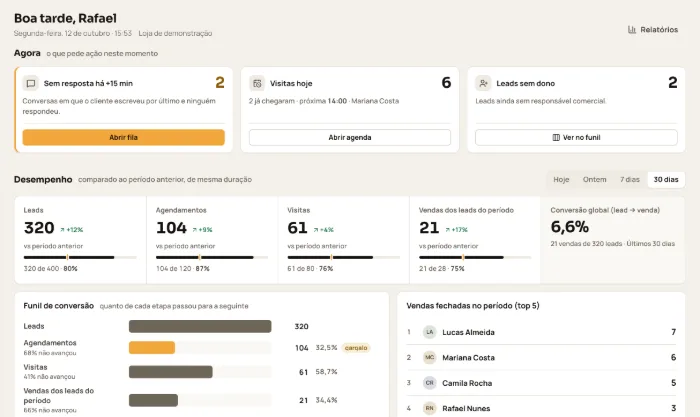
Task: Click the calendar icon in Visitas hoje card
Action: click(257, 83)
